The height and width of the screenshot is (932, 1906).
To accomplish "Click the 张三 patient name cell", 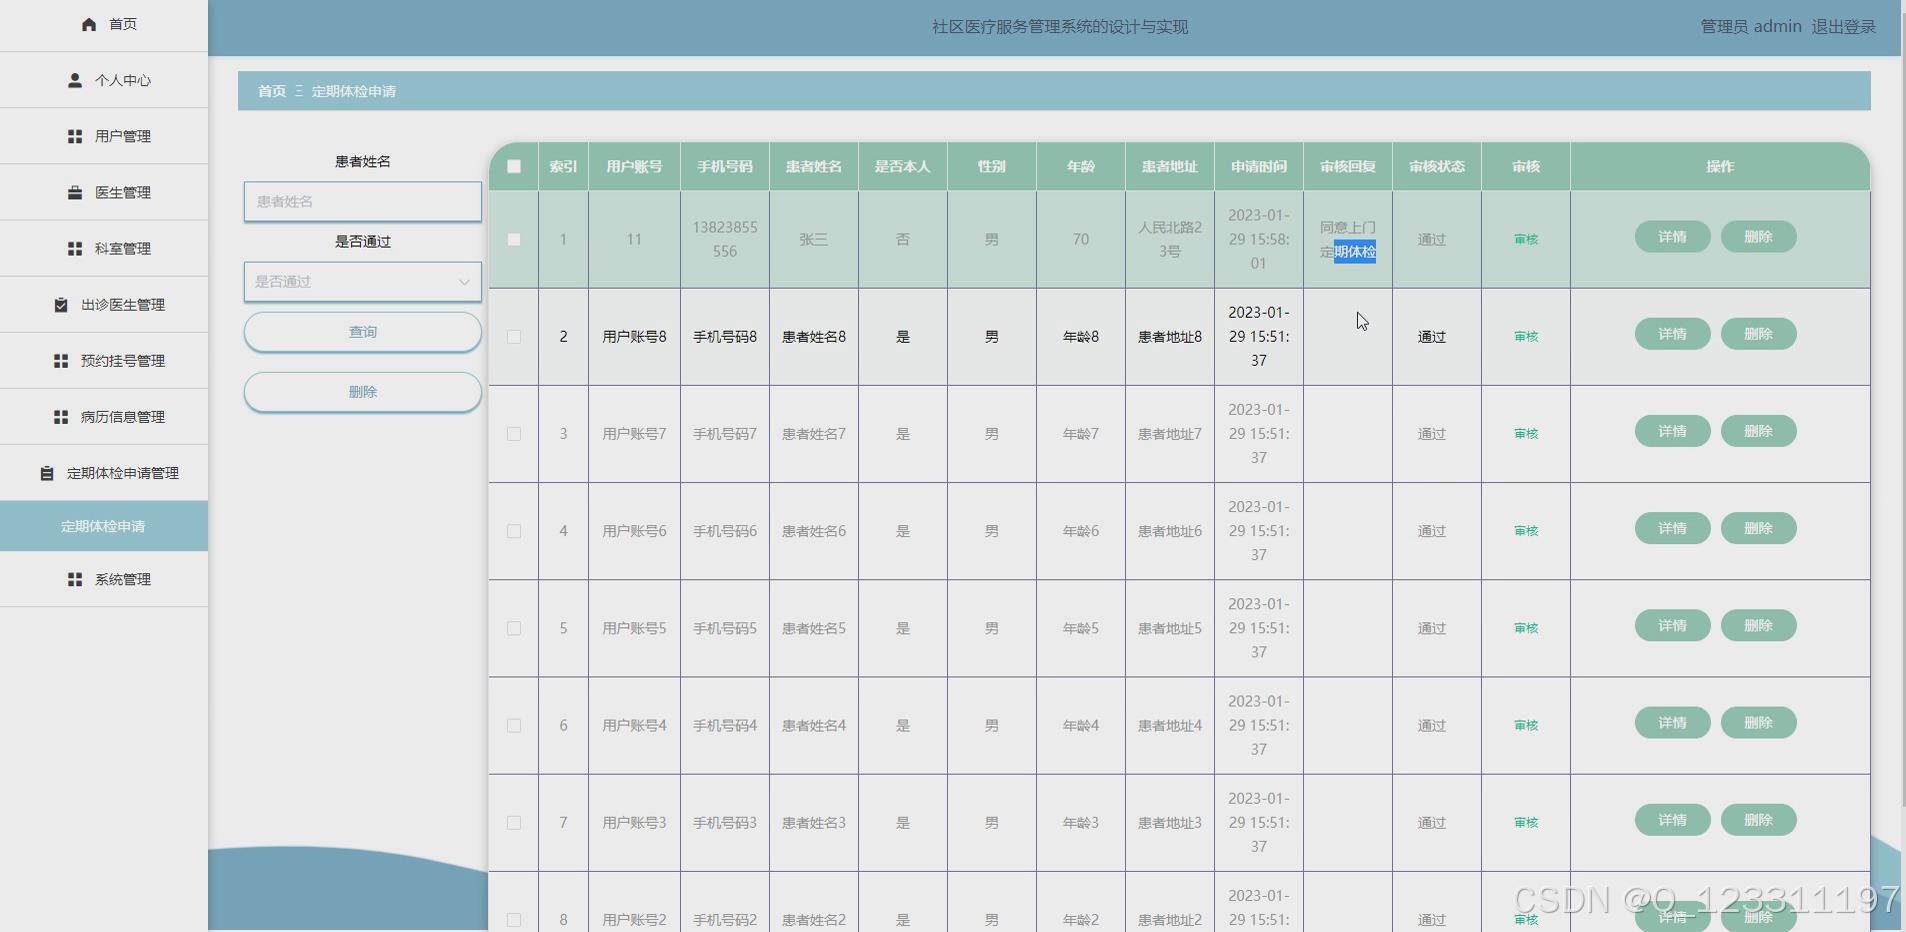I will click(814, 239).
